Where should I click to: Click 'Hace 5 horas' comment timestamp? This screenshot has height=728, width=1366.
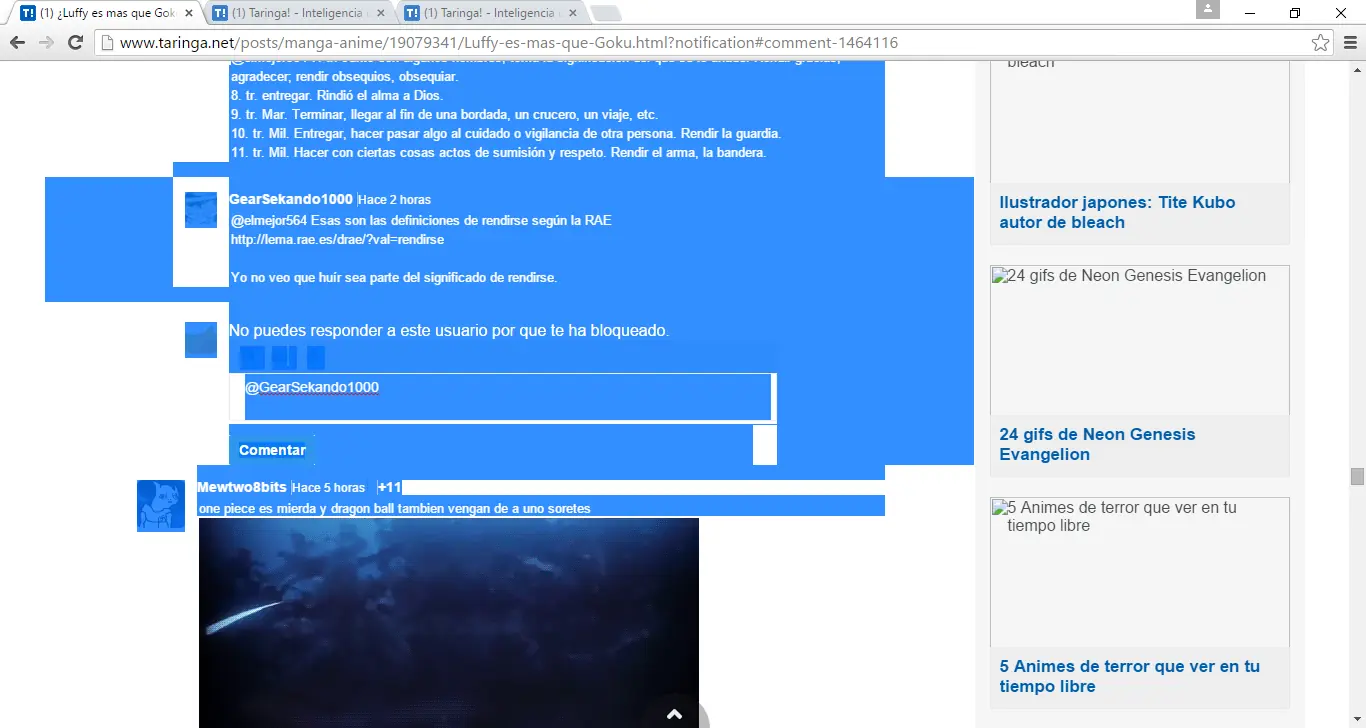pyautogui.click(x=329, y=488)
